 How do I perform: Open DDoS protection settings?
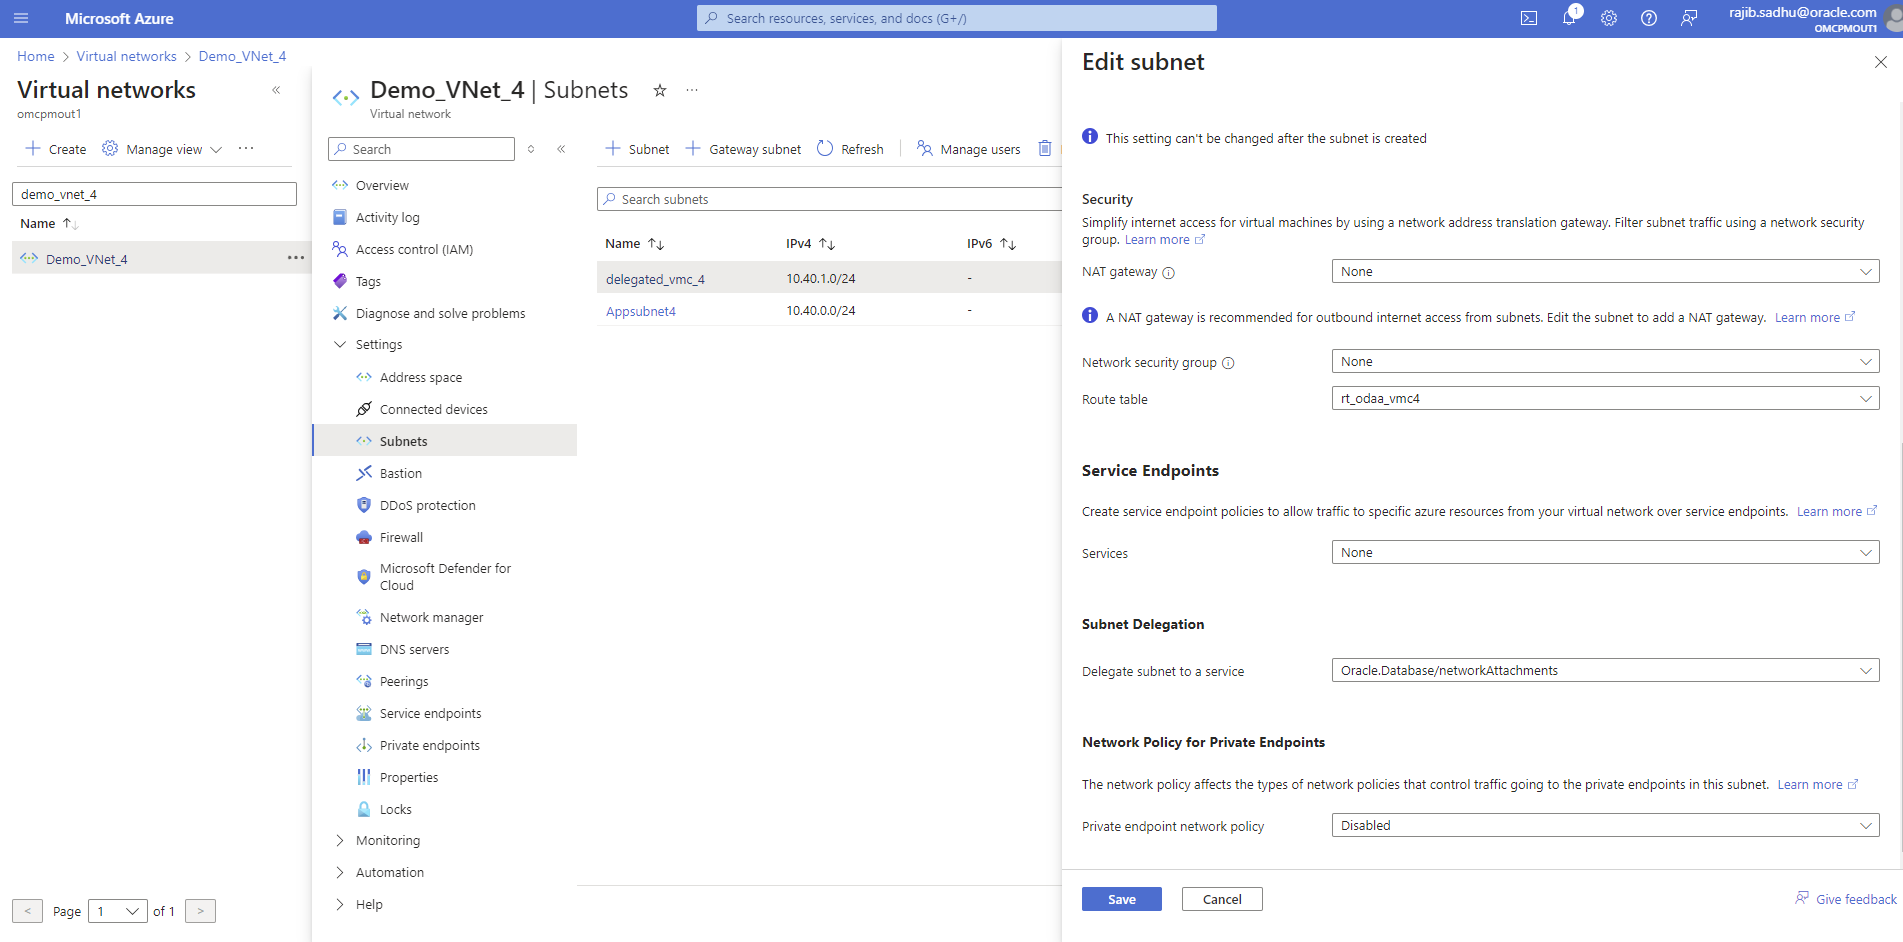point(427,504)
